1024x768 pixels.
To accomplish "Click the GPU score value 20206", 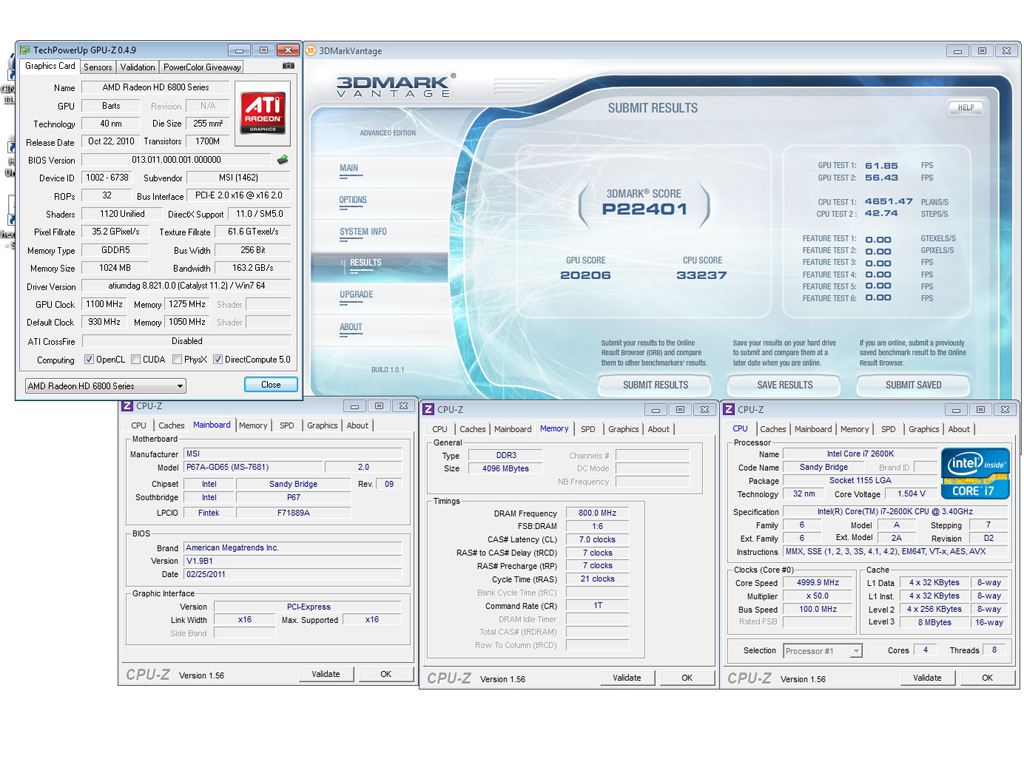I will pyautogui.click(x=585, y=275).
